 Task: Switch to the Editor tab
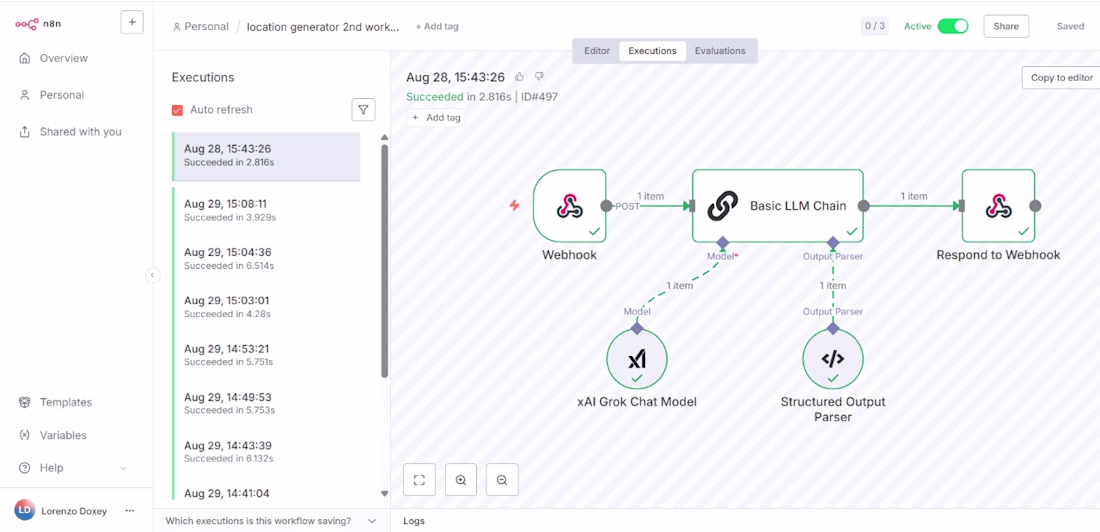pos(597,51)
